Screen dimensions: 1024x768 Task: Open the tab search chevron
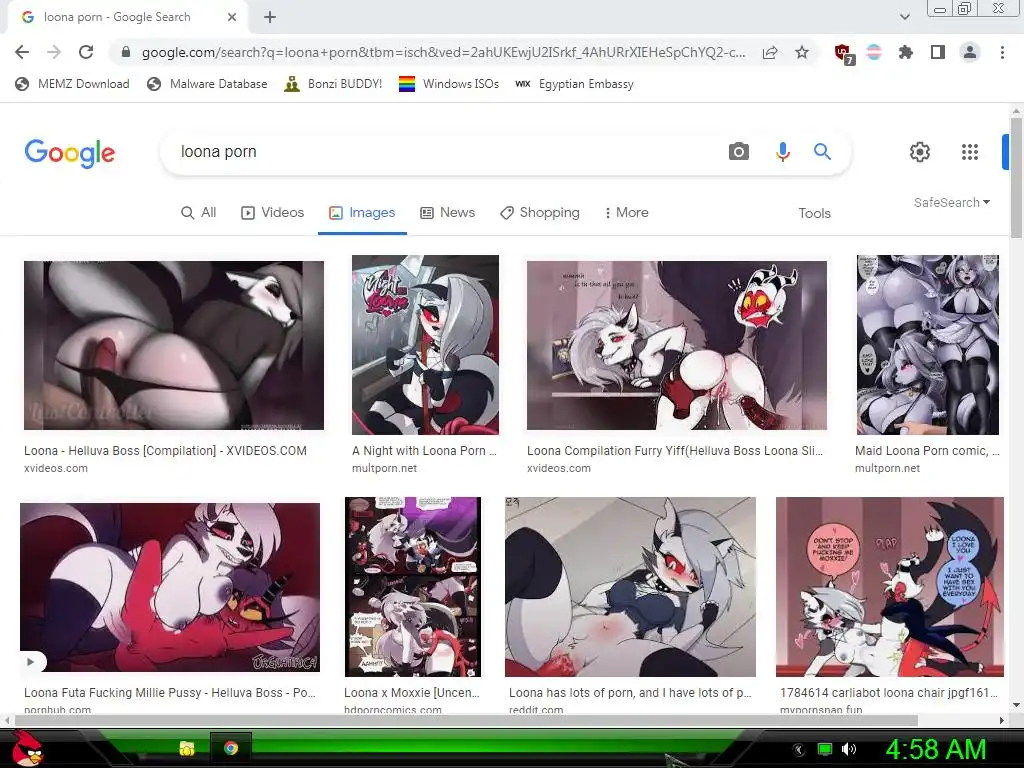pos(904,17)
